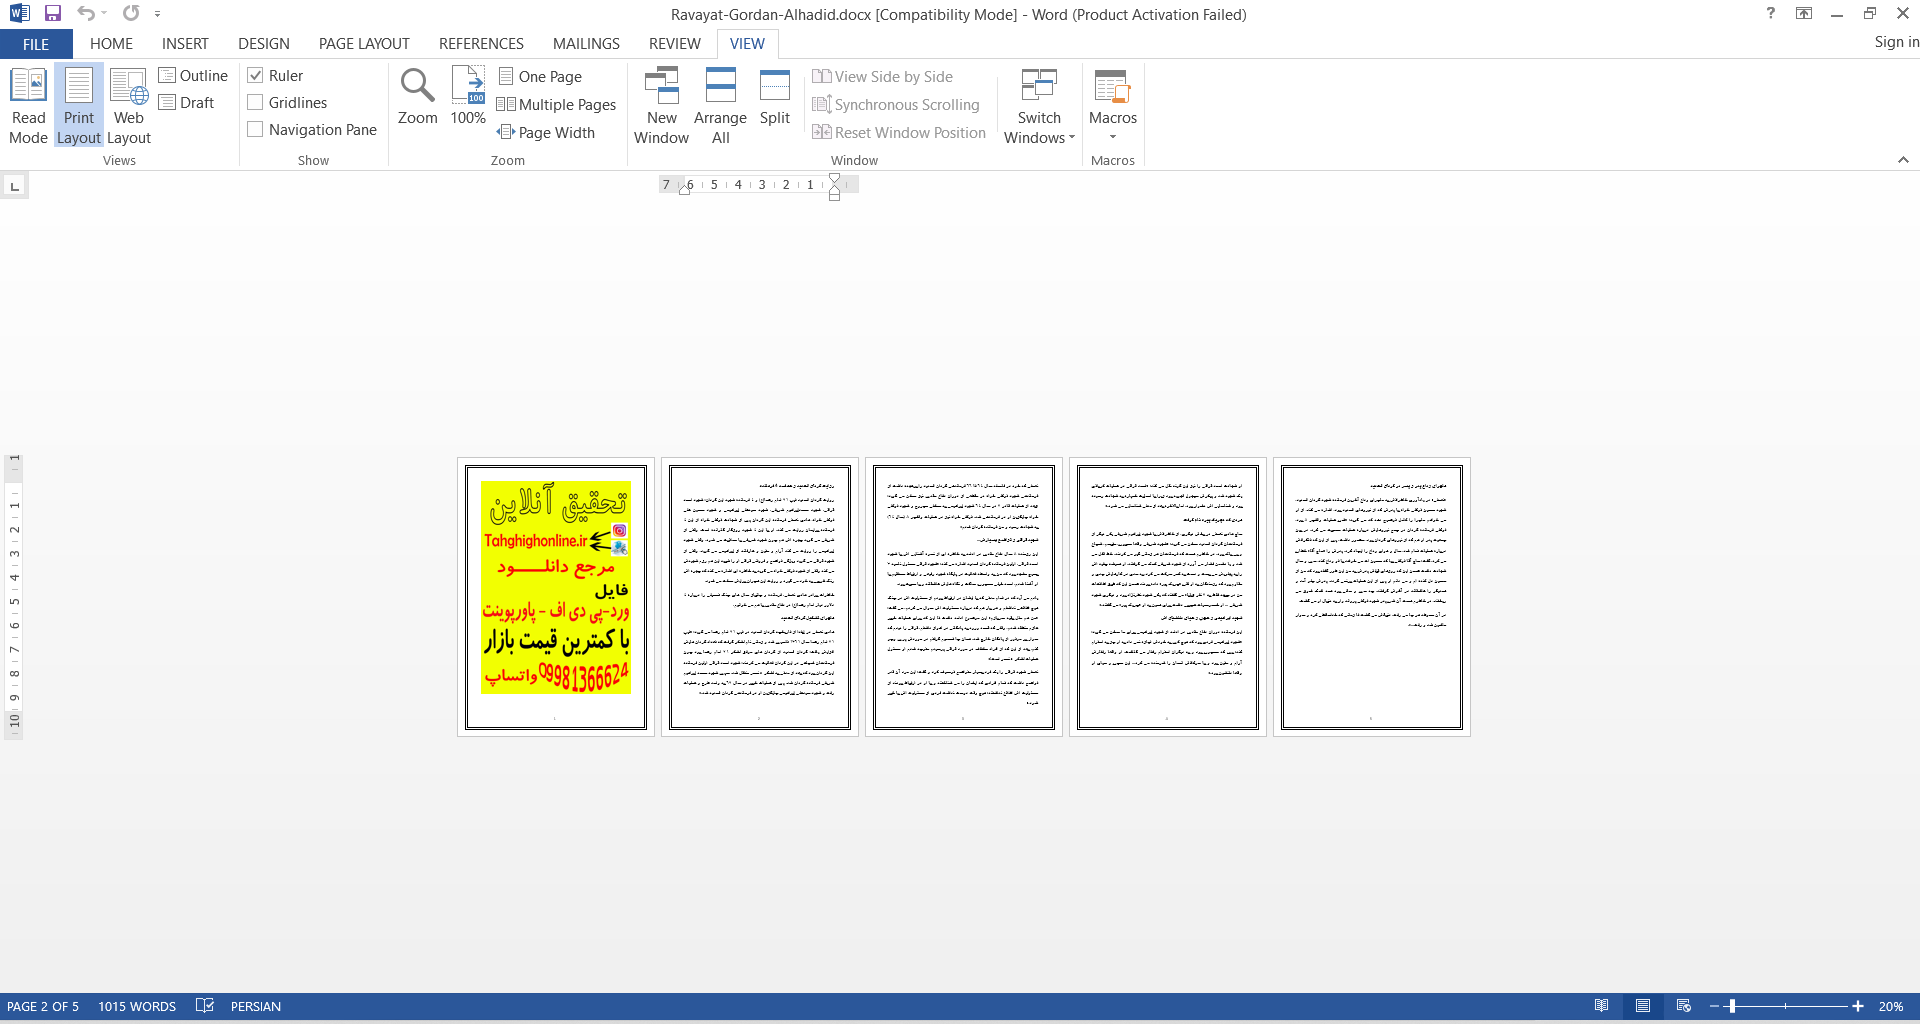
Task: Open word count 1015 WORDS
Action: [x=137, y=1007]
